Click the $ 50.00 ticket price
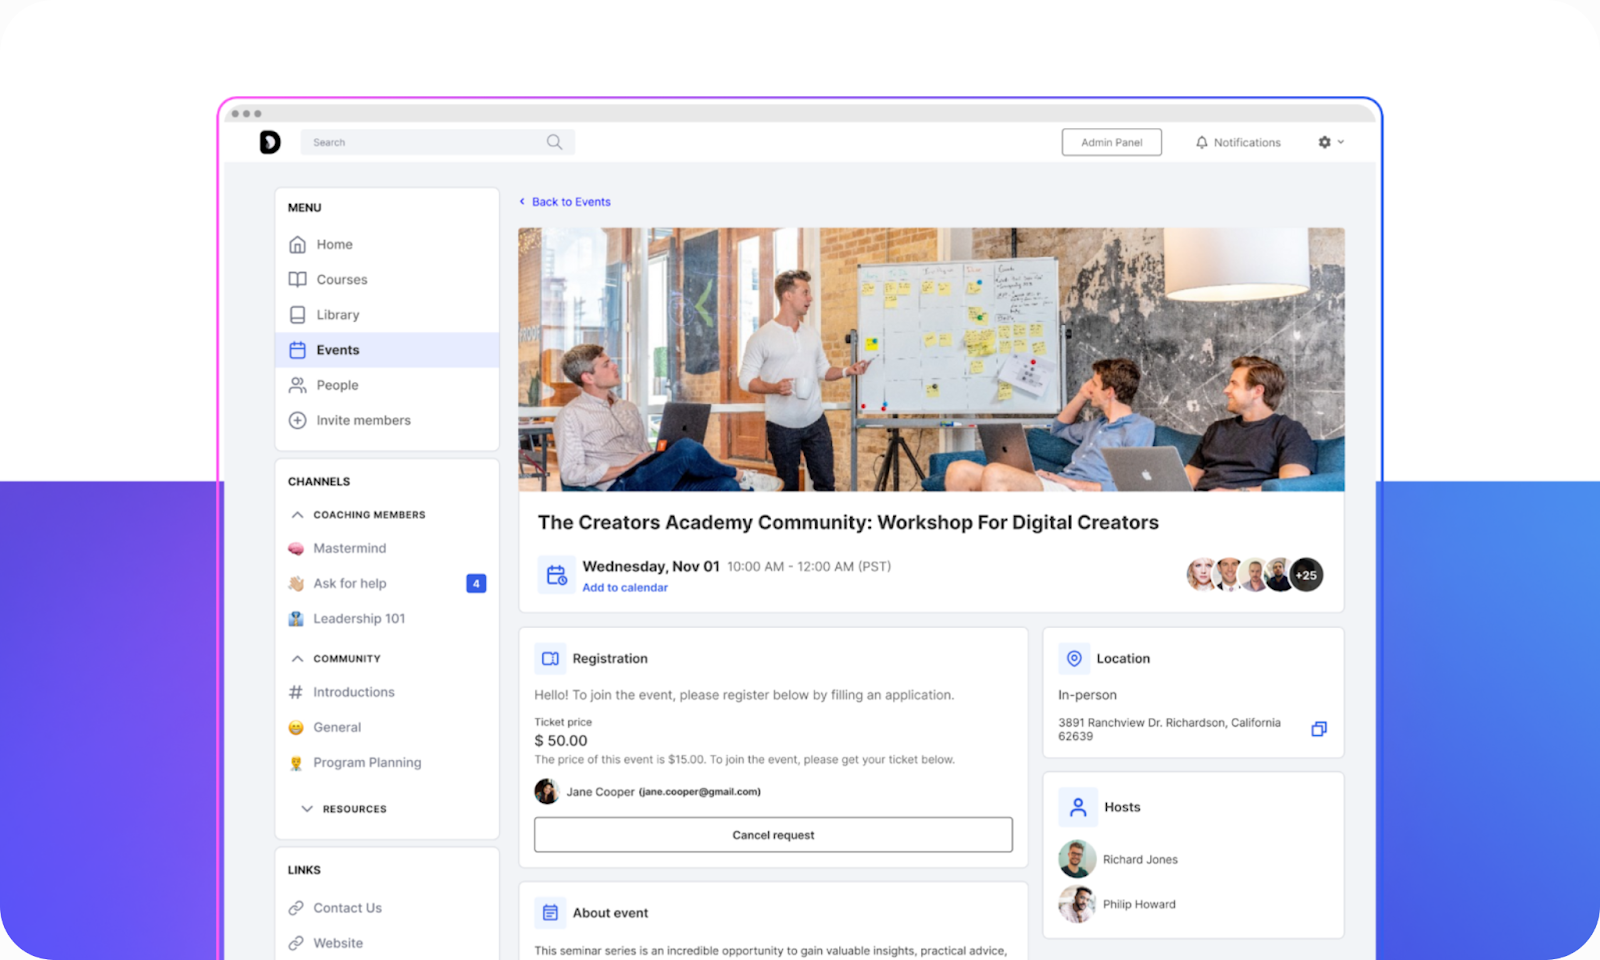 561,740
